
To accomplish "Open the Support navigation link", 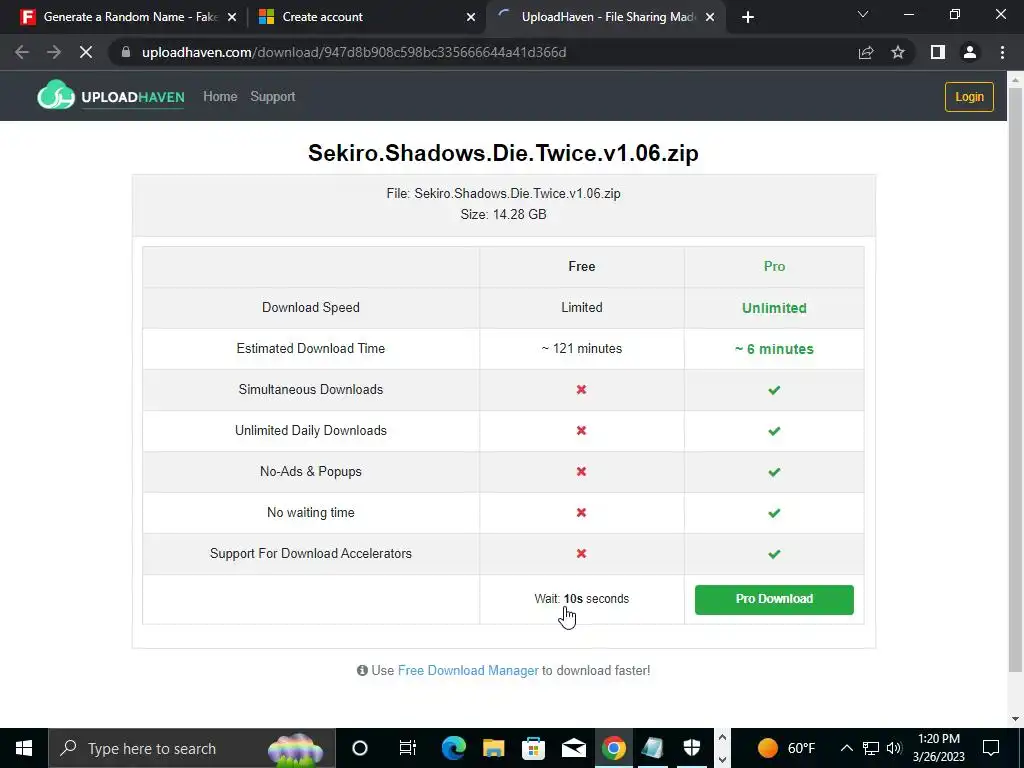I will (273, 97).
